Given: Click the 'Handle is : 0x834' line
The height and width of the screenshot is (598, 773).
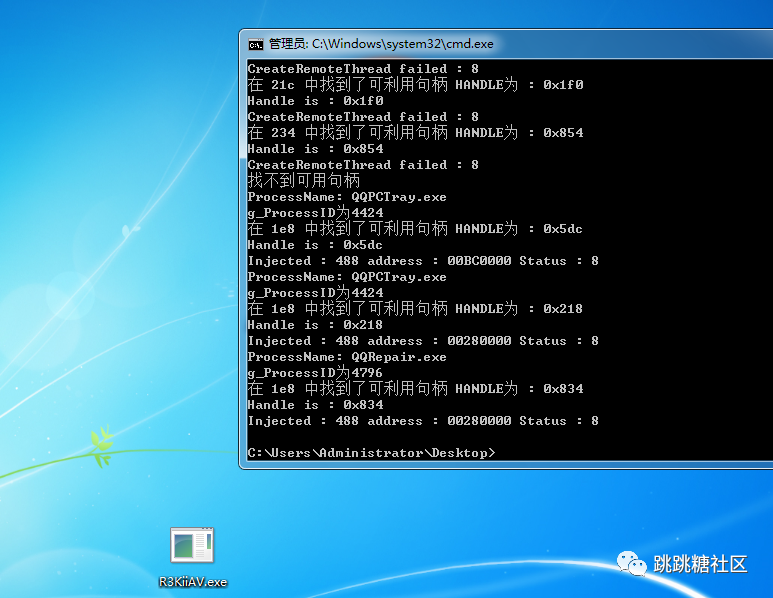Looking at the screenshot, I should pyautogui.click(x=316, y=405).
